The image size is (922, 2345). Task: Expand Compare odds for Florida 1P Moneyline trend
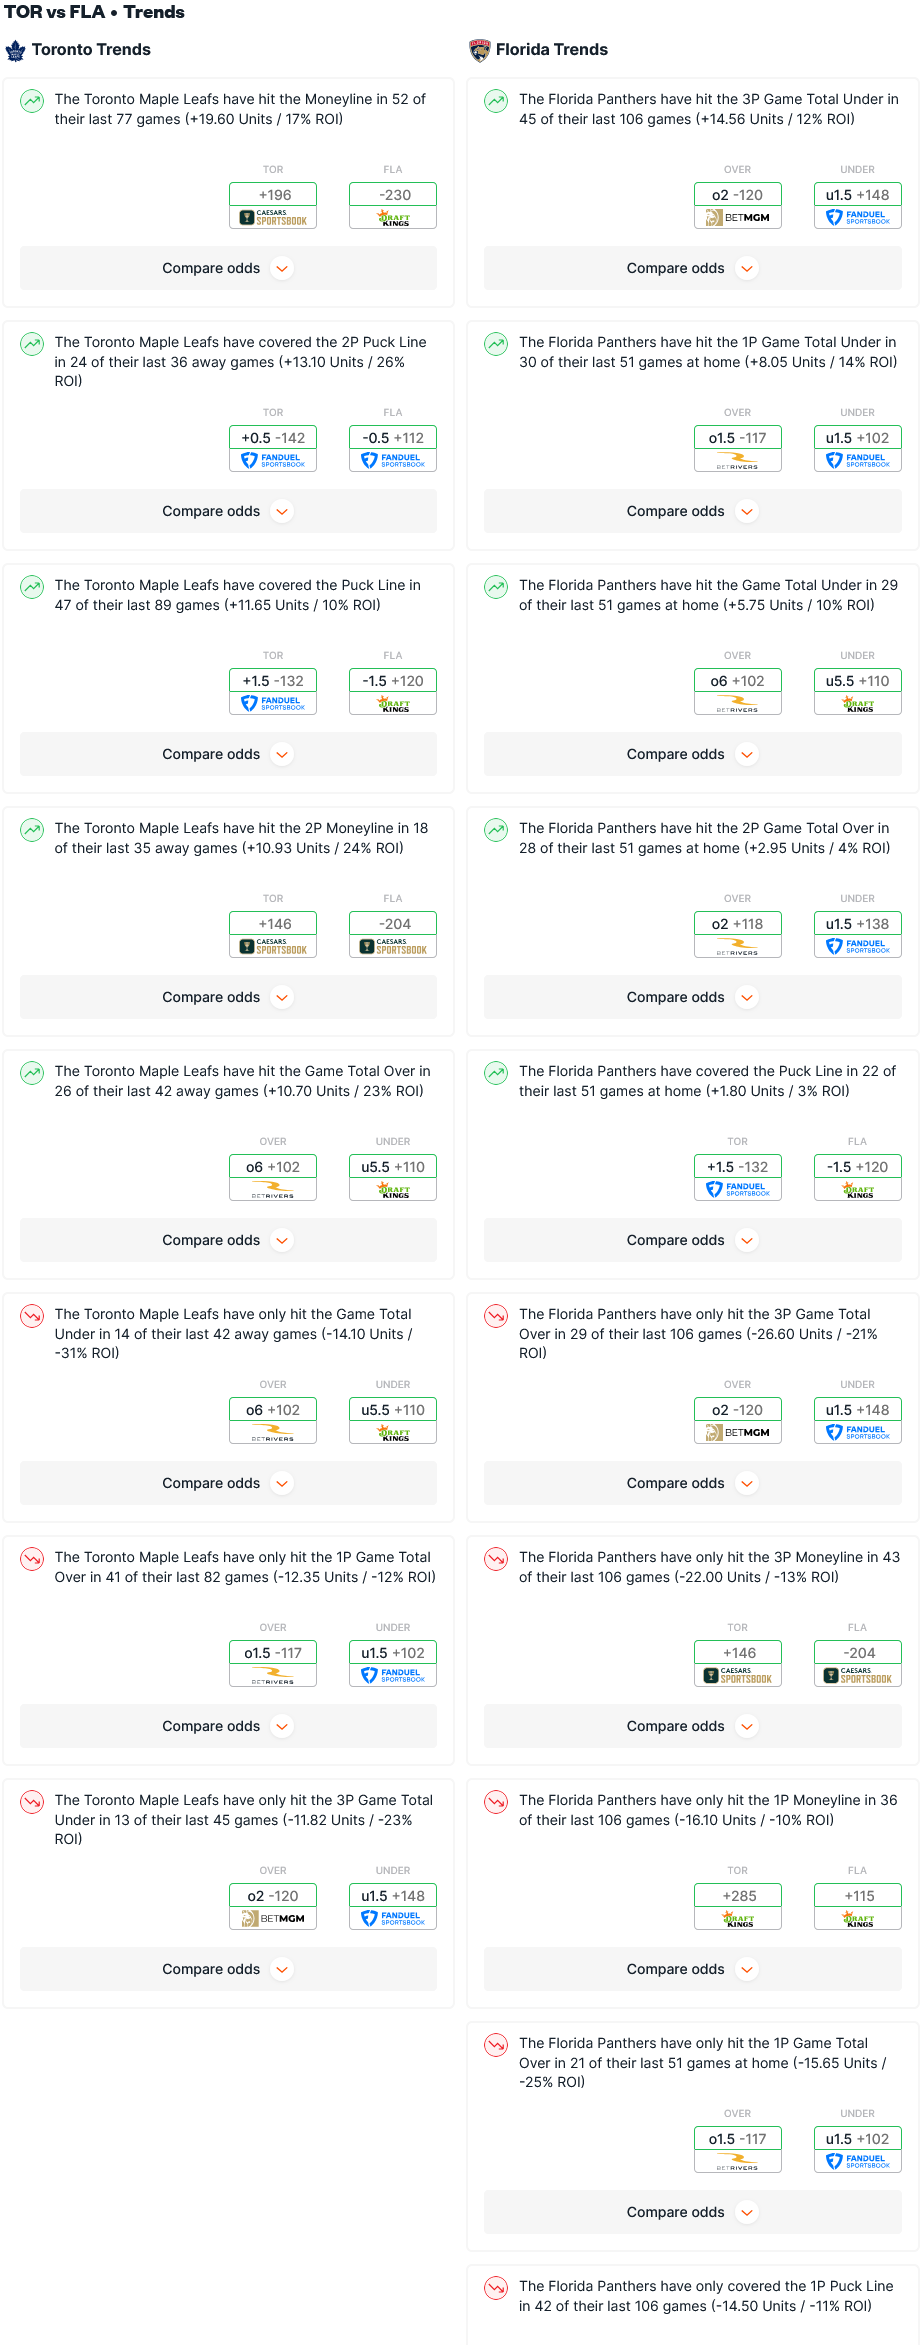point(693,1970)
